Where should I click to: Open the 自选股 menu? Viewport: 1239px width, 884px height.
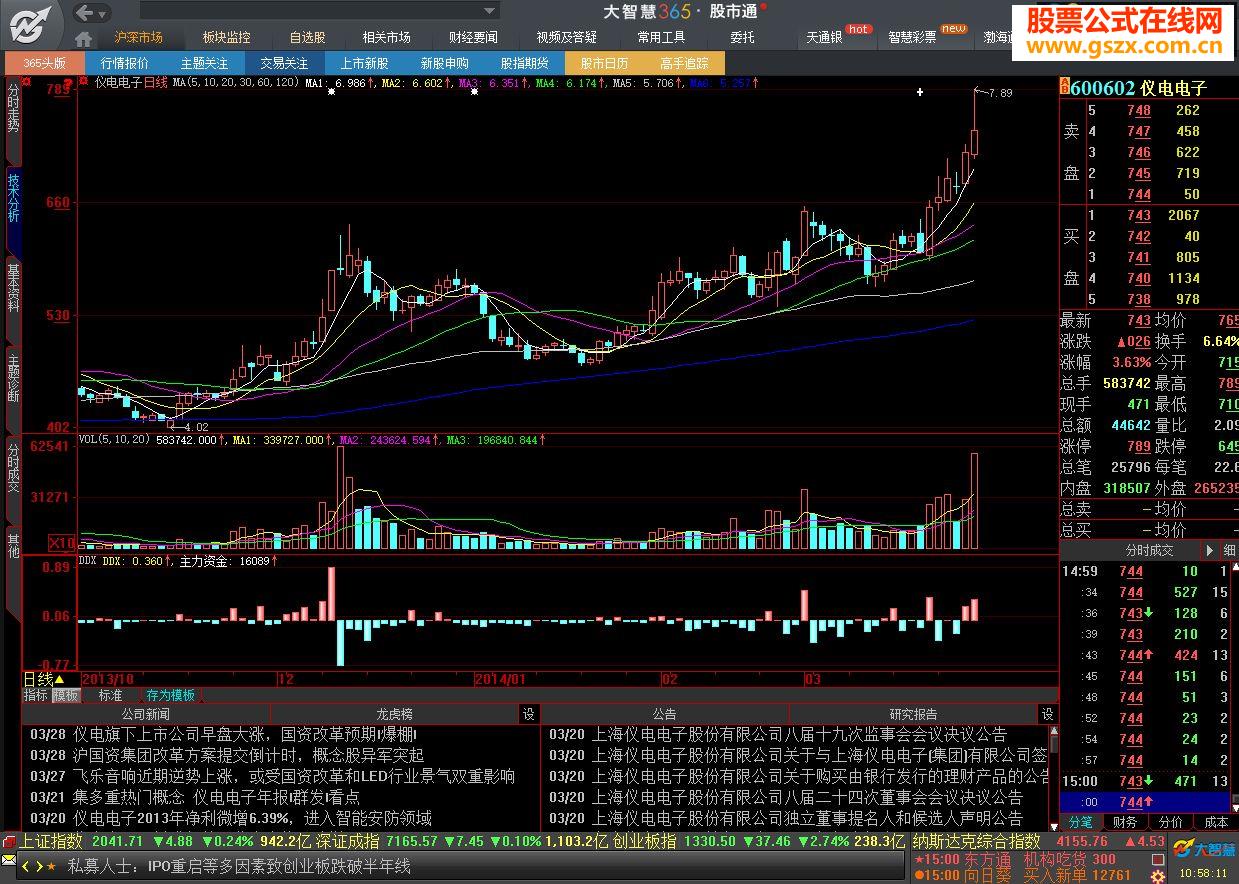(x=307, y=37)
